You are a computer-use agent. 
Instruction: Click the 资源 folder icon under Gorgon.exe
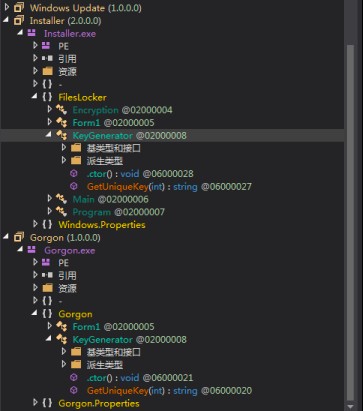(47, 288)
